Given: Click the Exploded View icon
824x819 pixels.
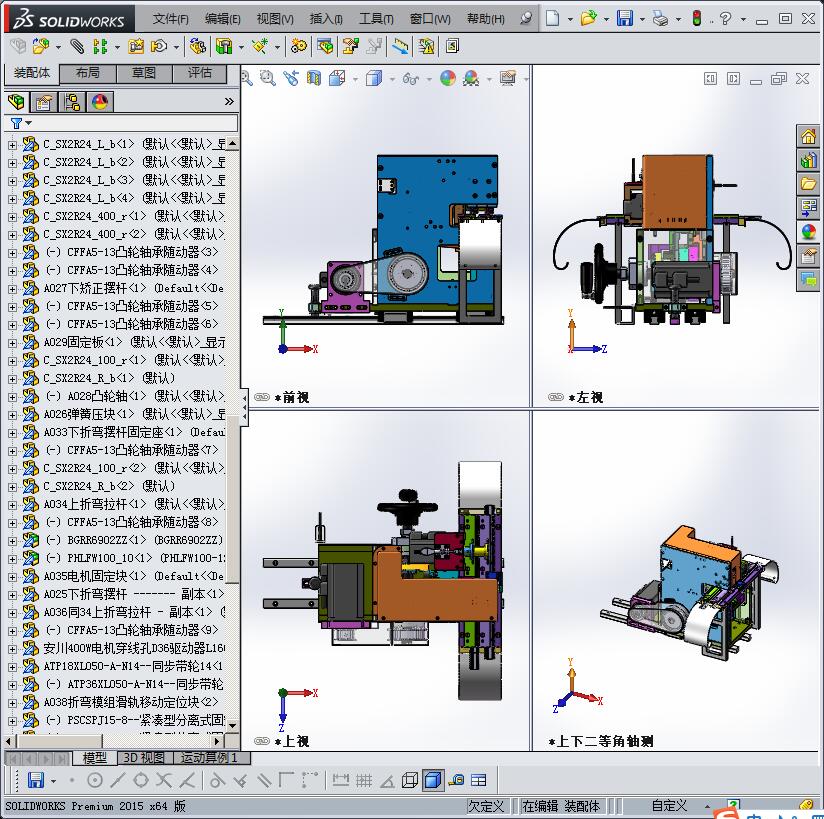Looking at the screenshot, I should [x=350, y=47].
